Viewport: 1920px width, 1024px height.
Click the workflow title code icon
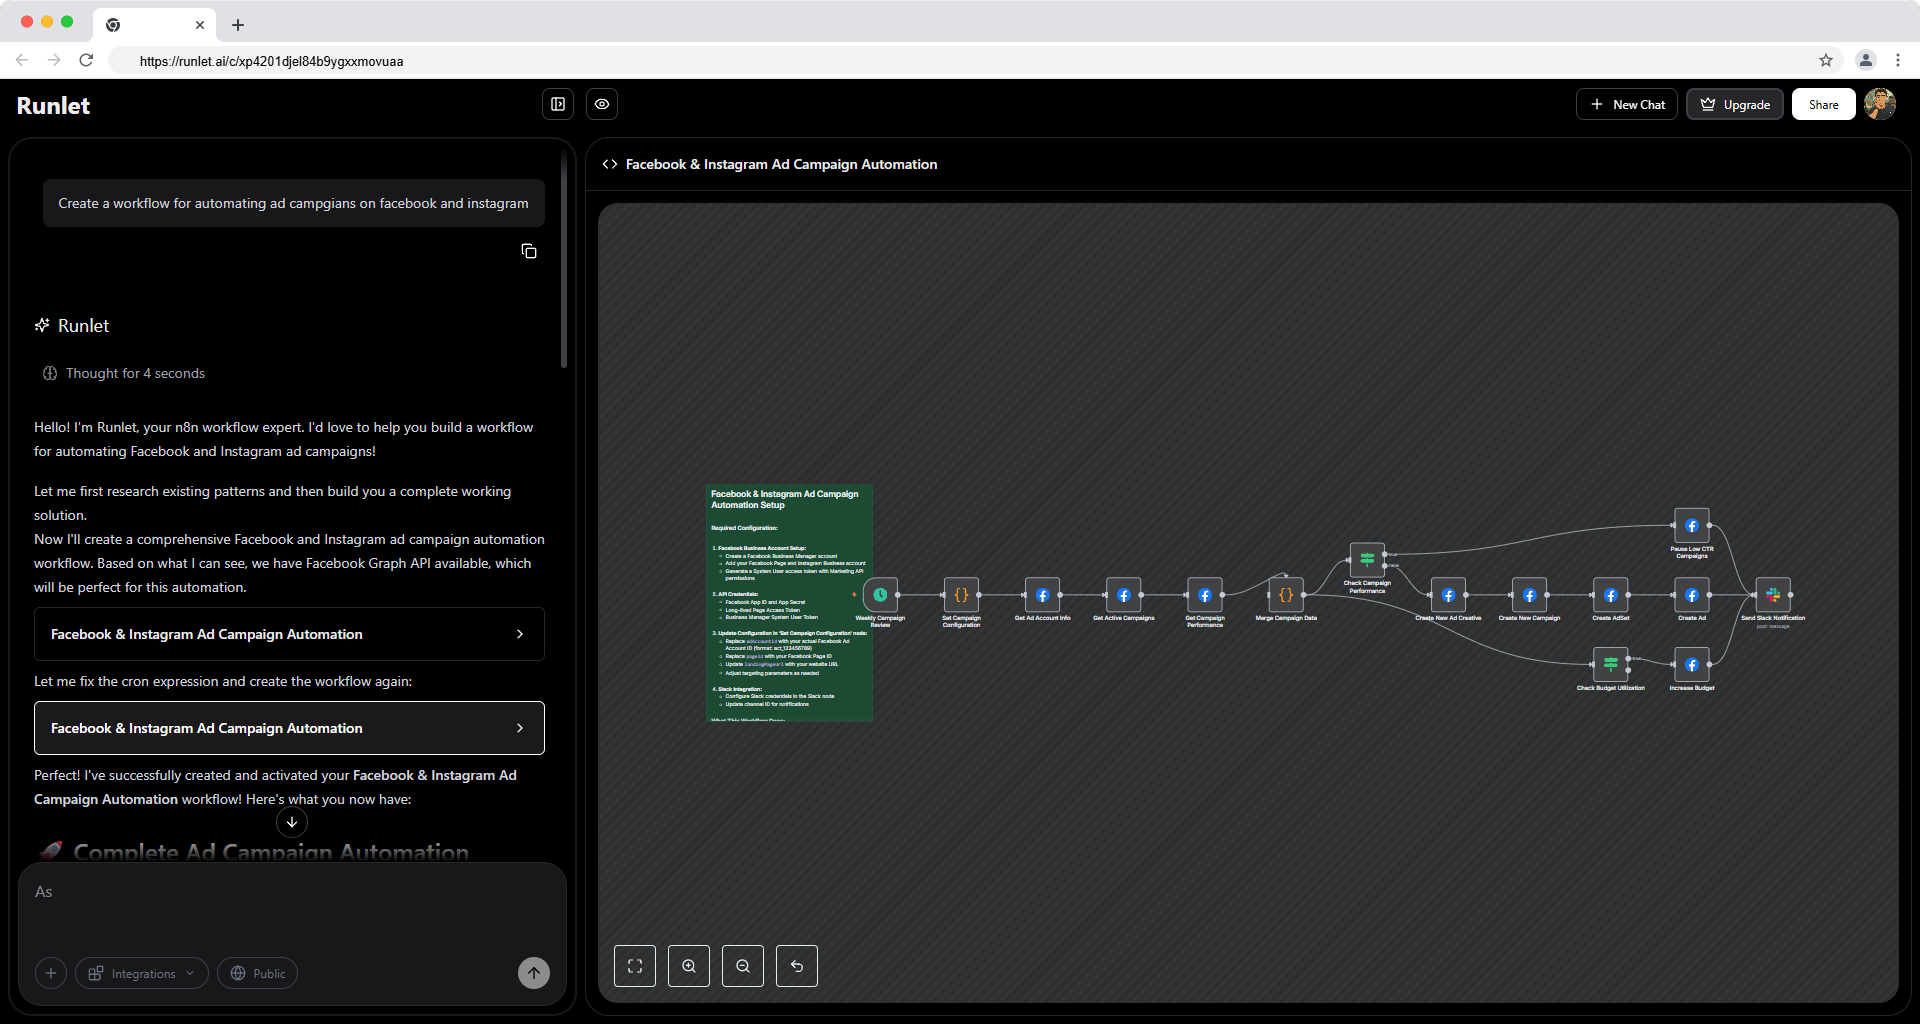(x=610, y=164)
